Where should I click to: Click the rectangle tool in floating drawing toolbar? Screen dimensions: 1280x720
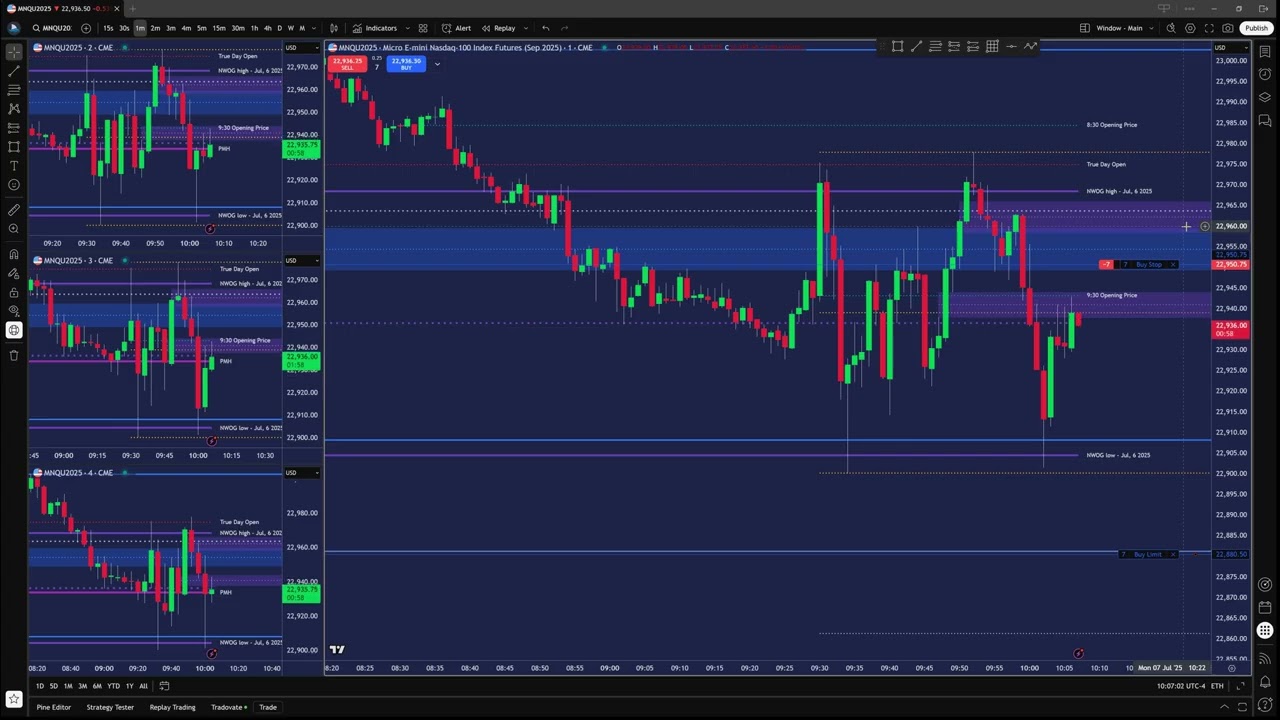point(897,46)
